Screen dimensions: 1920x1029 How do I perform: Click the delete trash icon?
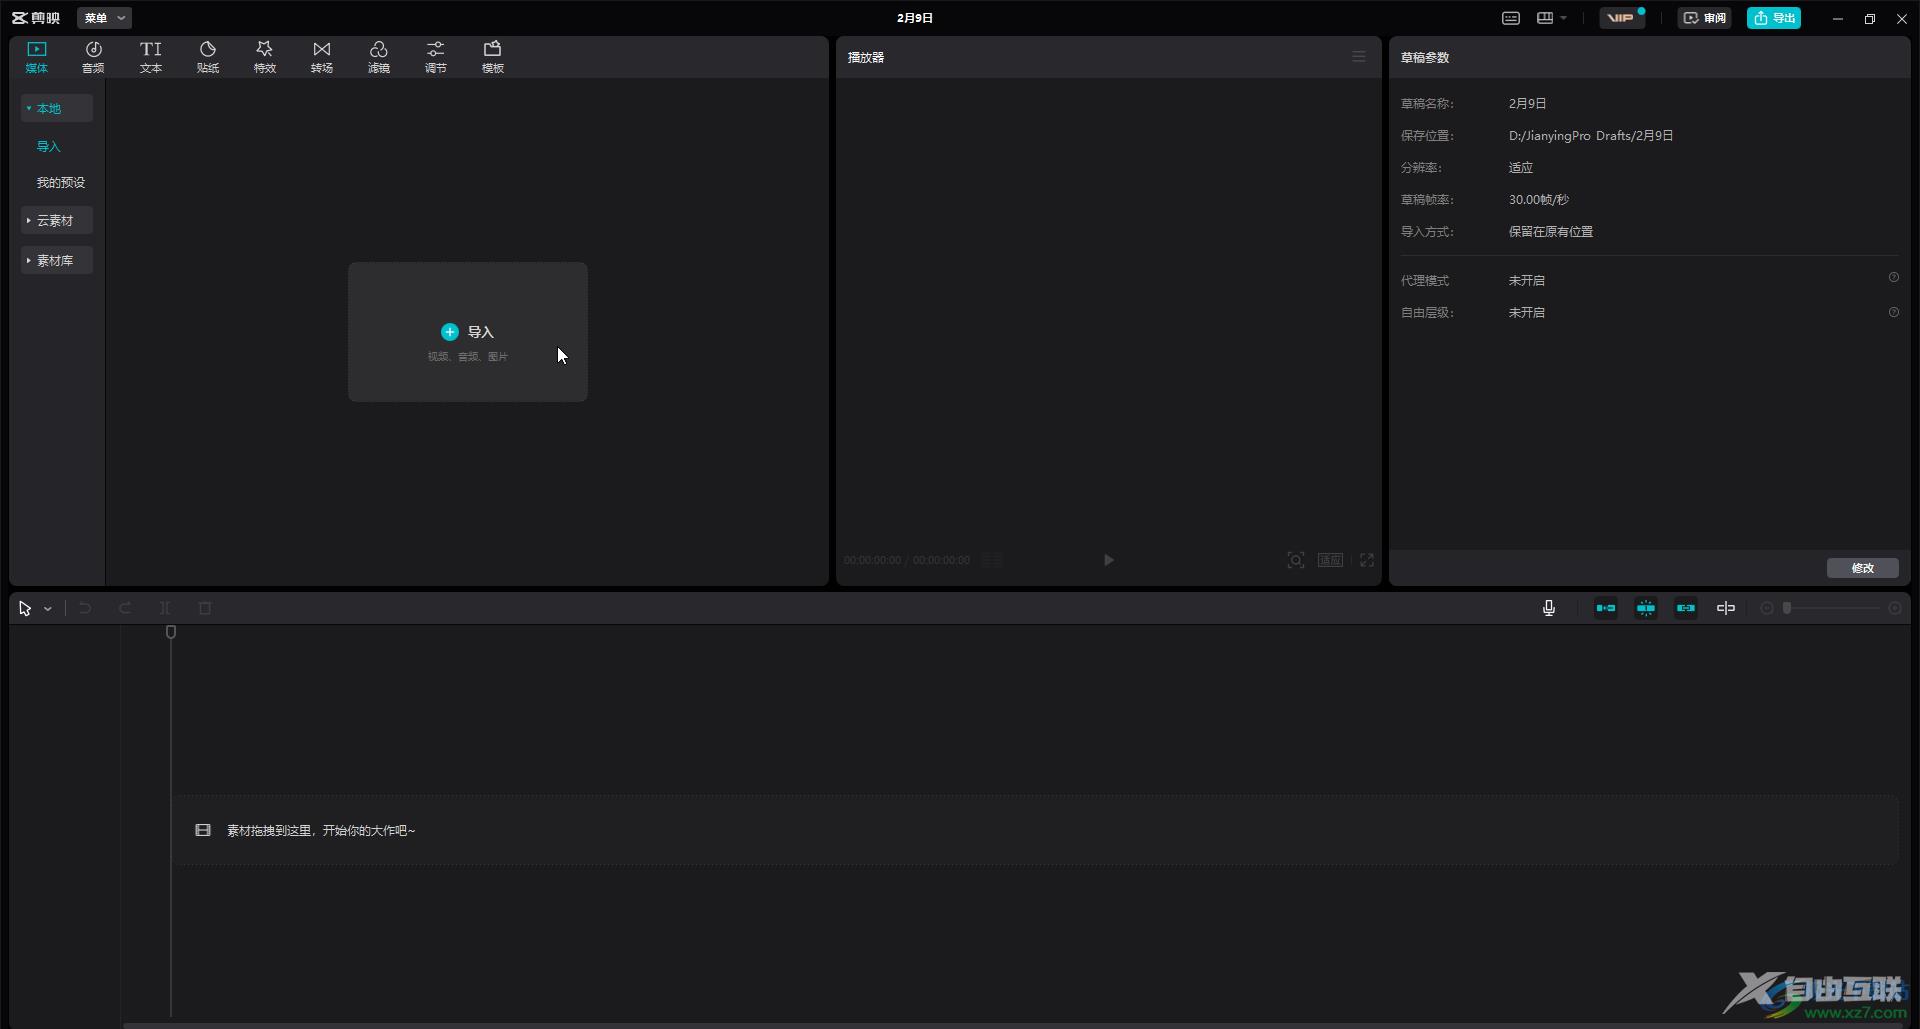tap(205, 608)
